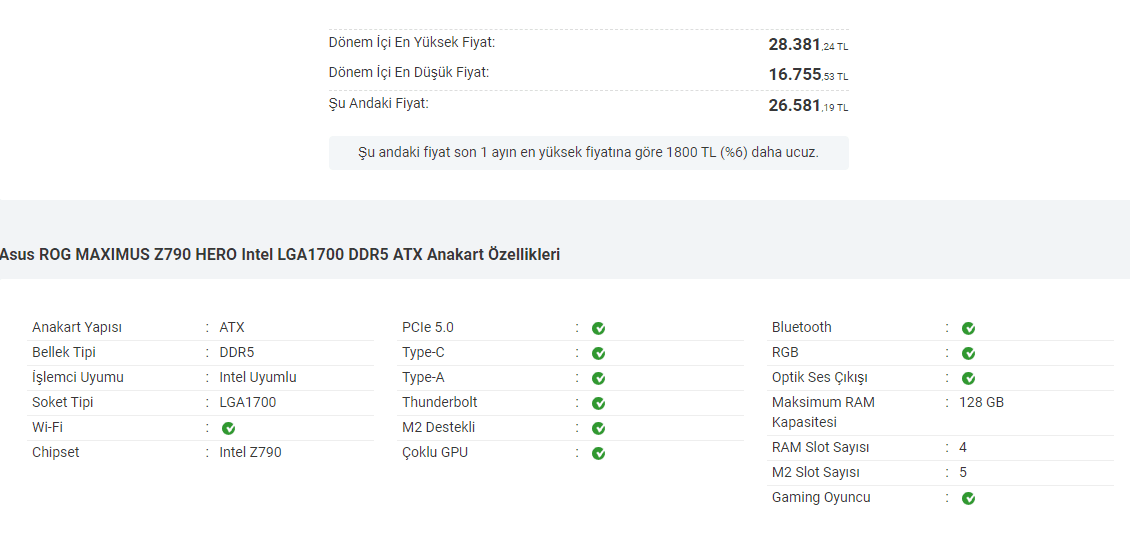
Task: Click the Type-C support check icon
Action: 598,353
